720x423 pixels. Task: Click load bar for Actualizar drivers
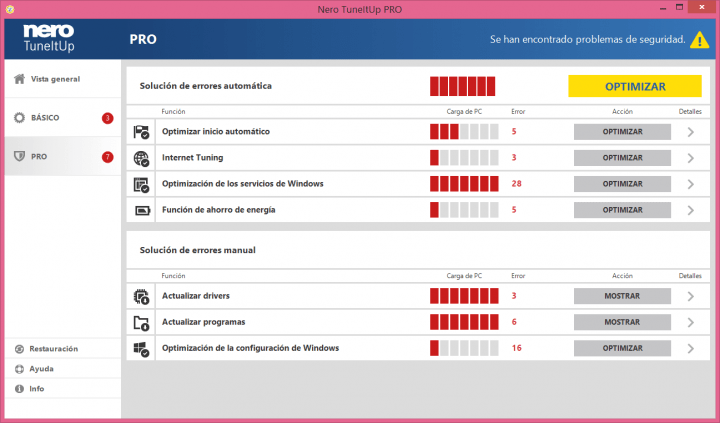[464, 296]
